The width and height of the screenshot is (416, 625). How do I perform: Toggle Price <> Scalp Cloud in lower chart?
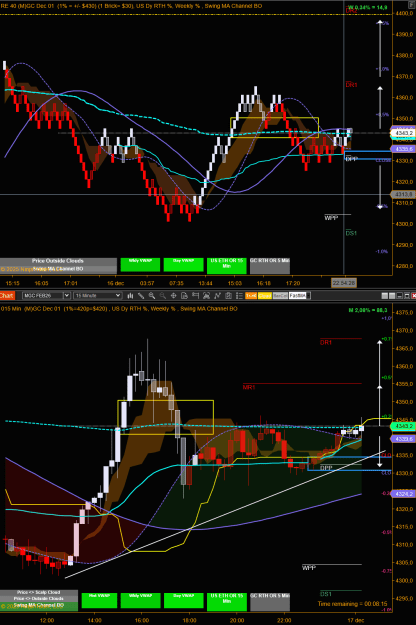[39, 592]
